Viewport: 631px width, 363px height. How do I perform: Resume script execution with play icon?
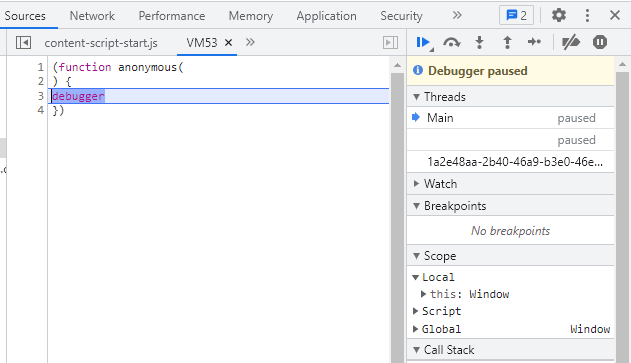423,42
